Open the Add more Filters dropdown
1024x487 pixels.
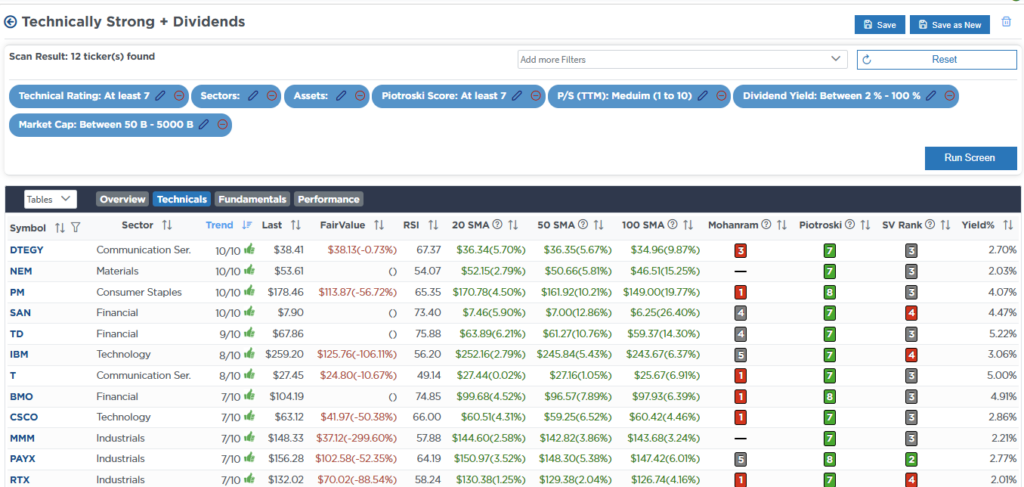[683, 60]
